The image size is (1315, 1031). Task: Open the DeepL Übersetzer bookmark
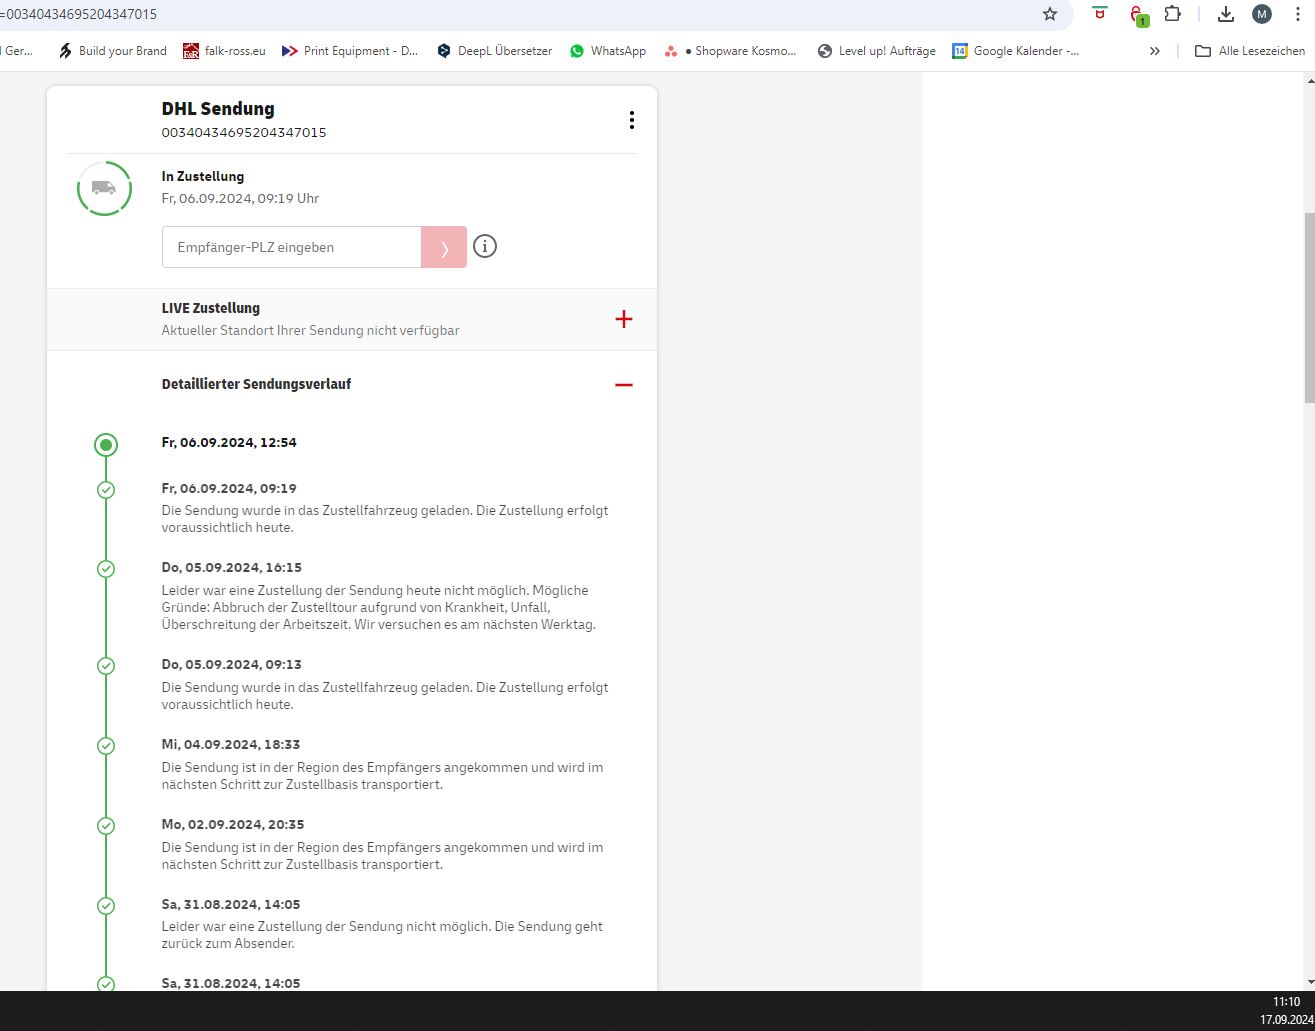point(494,51)
